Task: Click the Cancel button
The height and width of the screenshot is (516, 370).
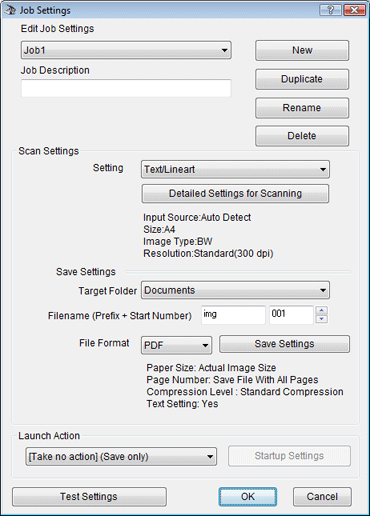Action: pos(322,497)
